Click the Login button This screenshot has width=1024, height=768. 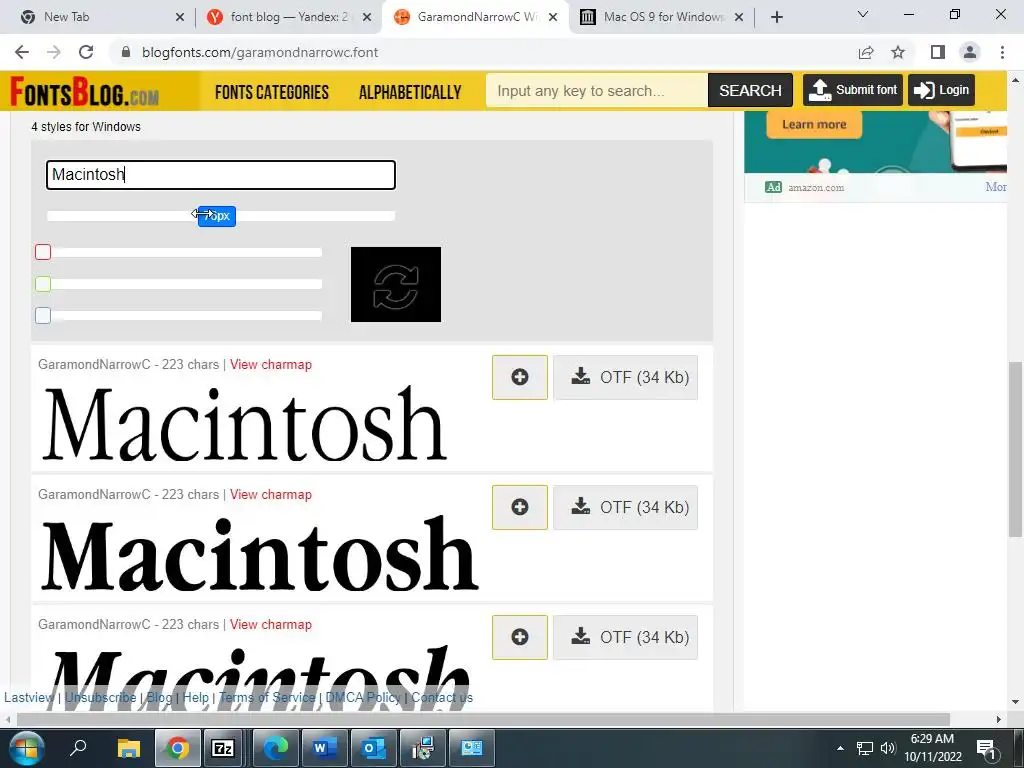[941, 90]
